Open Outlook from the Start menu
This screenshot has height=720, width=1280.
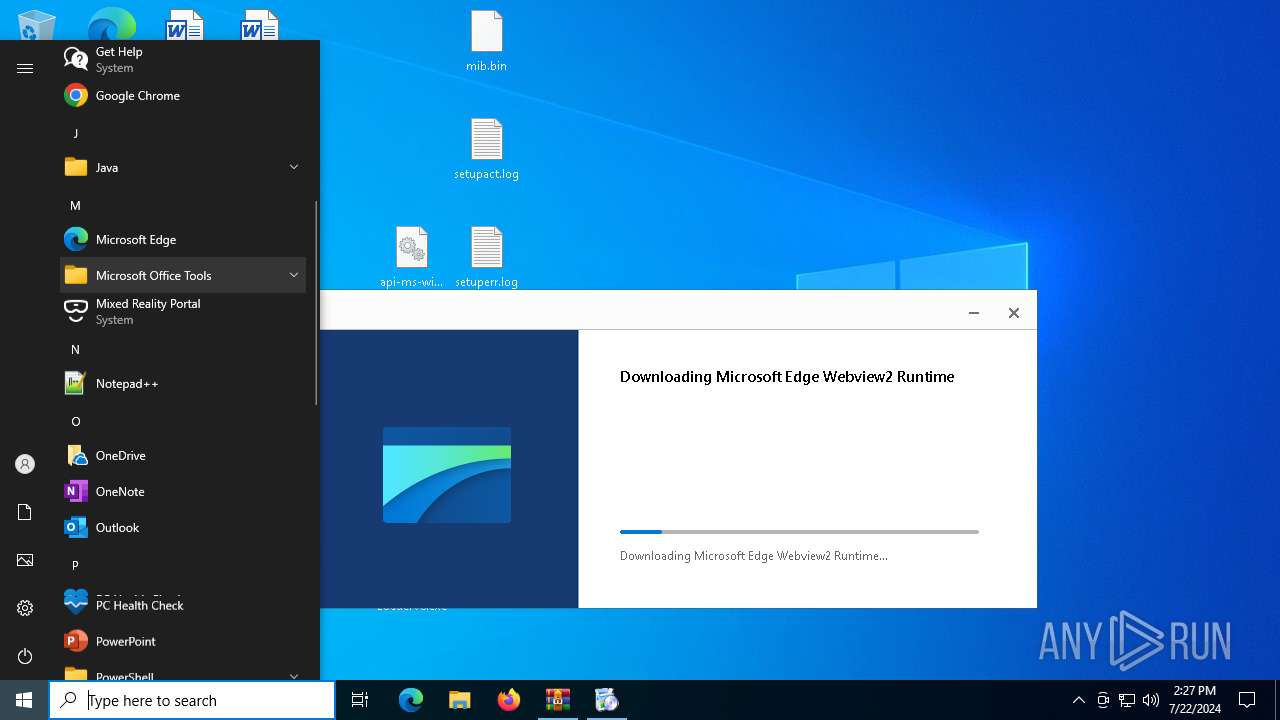(183, 528)
